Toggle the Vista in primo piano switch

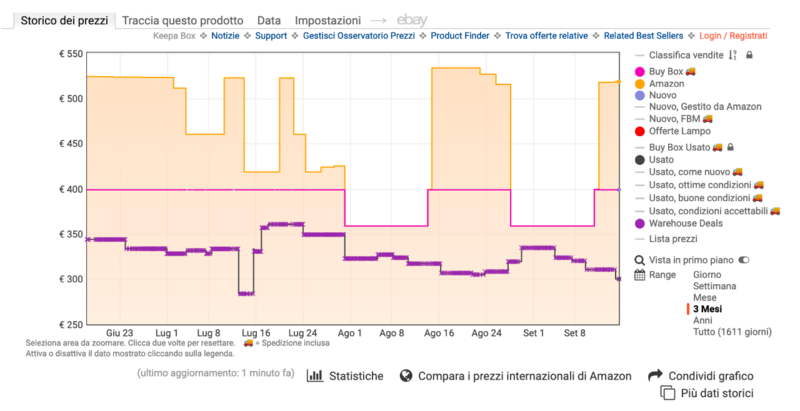point(743,259)
